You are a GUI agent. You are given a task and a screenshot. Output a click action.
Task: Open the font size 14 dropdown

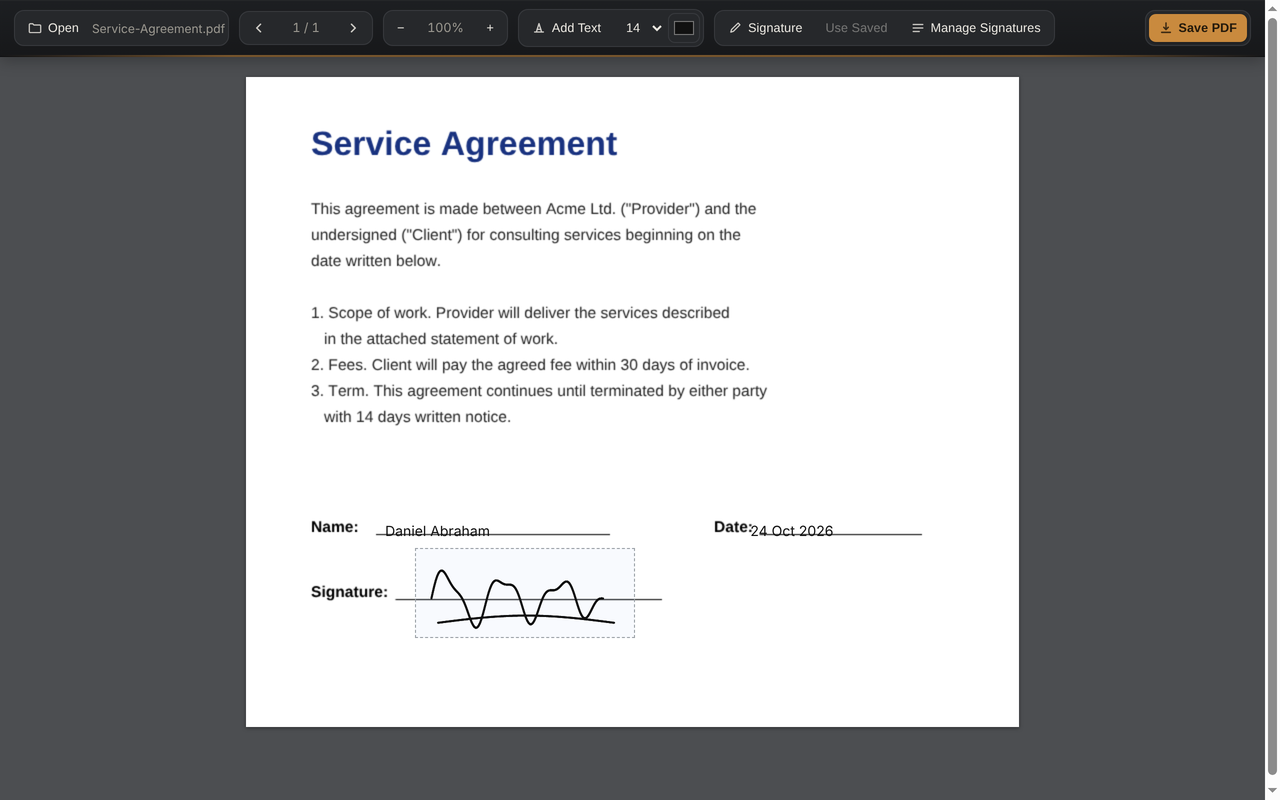pos(643,28)
